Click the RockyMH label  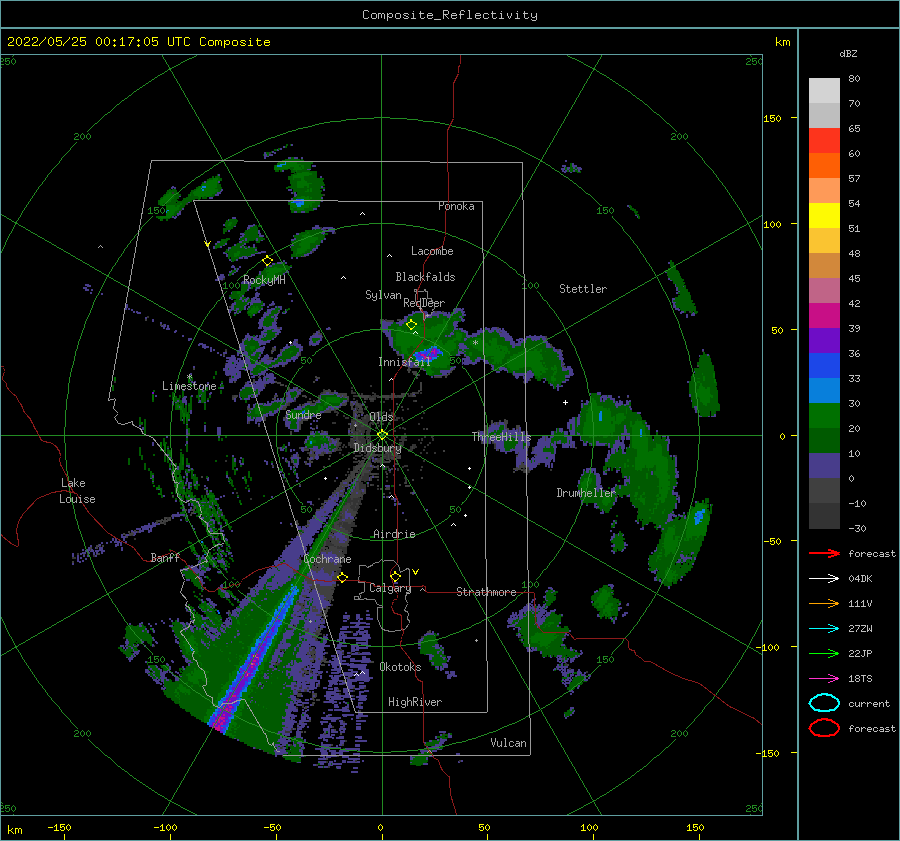(x=264, y=280)
